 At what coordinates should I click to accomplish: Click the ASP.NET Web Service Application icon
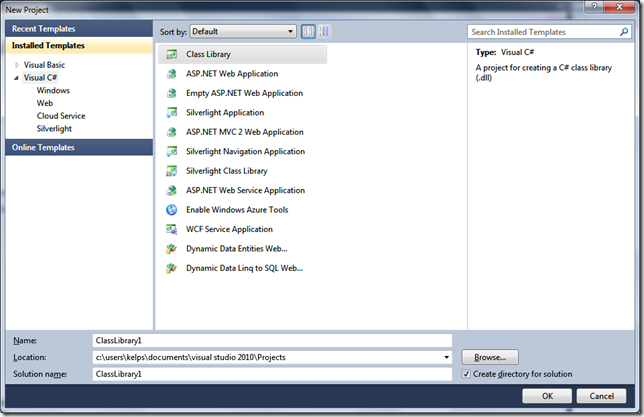tap(172, 190)
